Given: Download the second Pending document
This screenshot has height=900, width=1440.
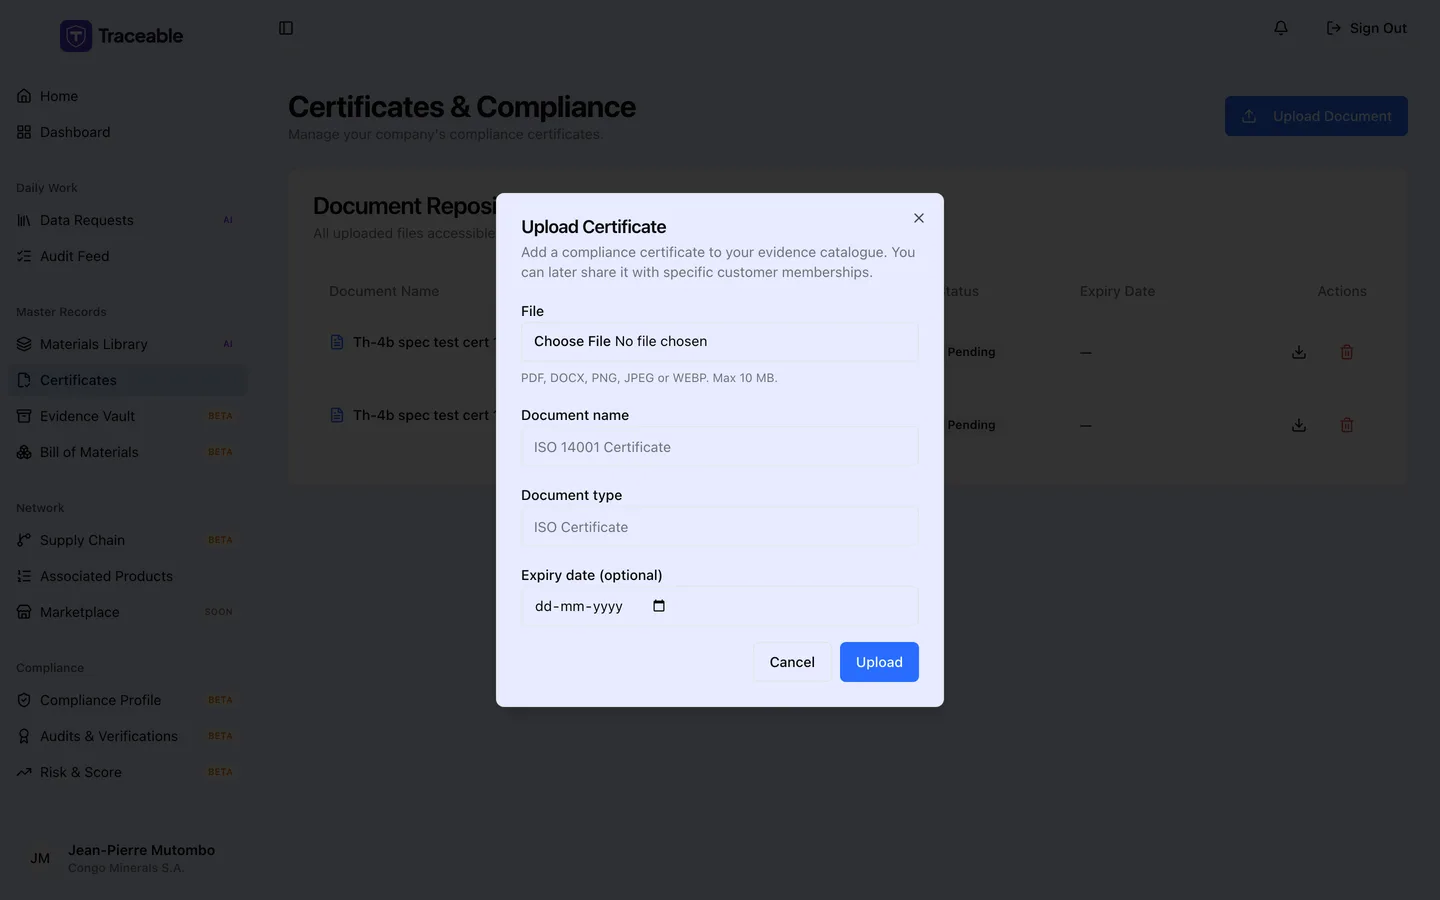Looking at the screenshot, I should click(1299, 425).
